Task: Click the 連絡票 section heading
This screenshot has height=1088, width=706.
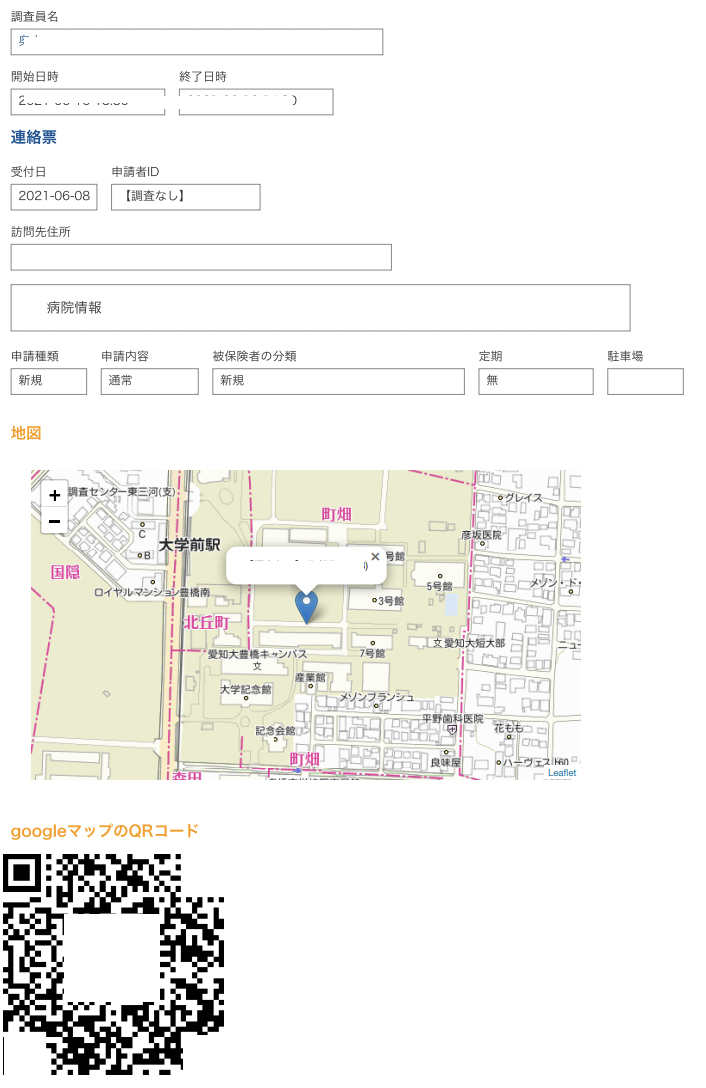Action: (33, 137)
